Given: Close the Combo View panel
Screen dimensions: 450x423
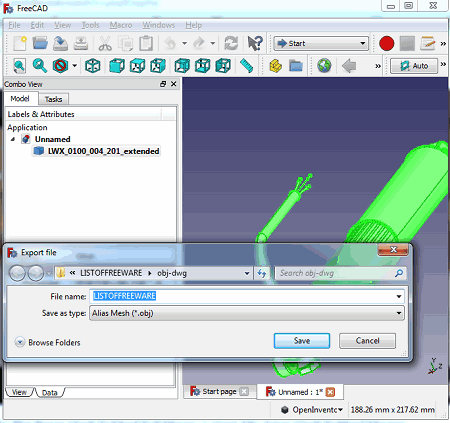Looking at the screenshot, I should pos(174,84).
